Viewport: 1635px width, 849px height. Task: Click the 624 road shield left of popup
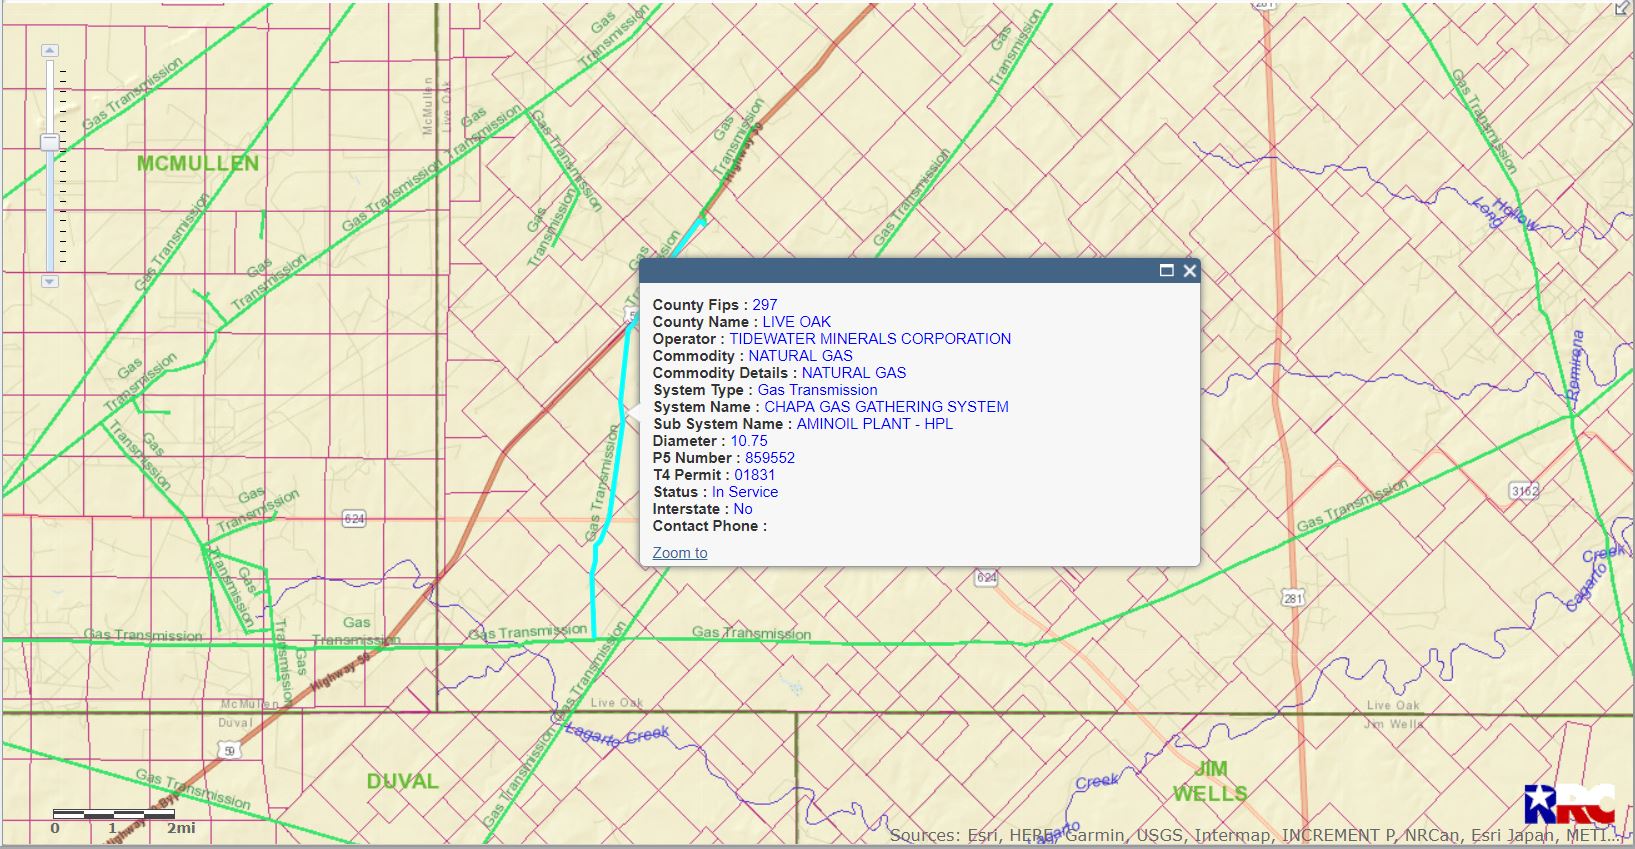click(x=354, y=518)
